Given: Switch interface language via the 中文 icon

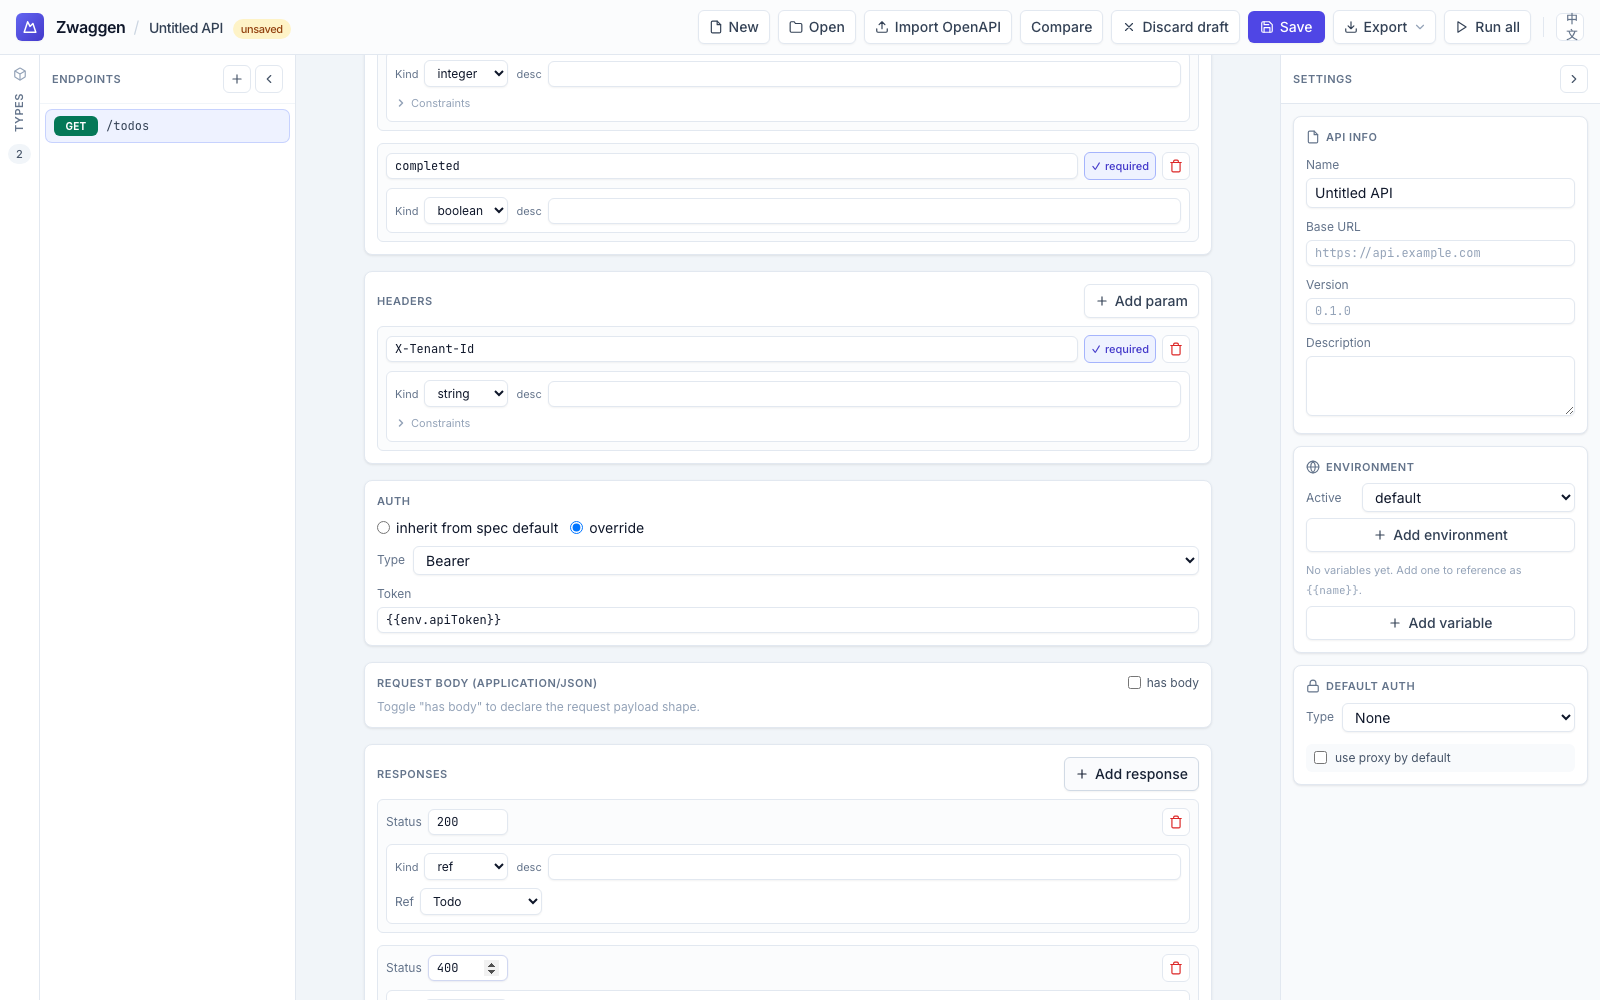Looking at the screenshot, I should [x=1572, y=27].
